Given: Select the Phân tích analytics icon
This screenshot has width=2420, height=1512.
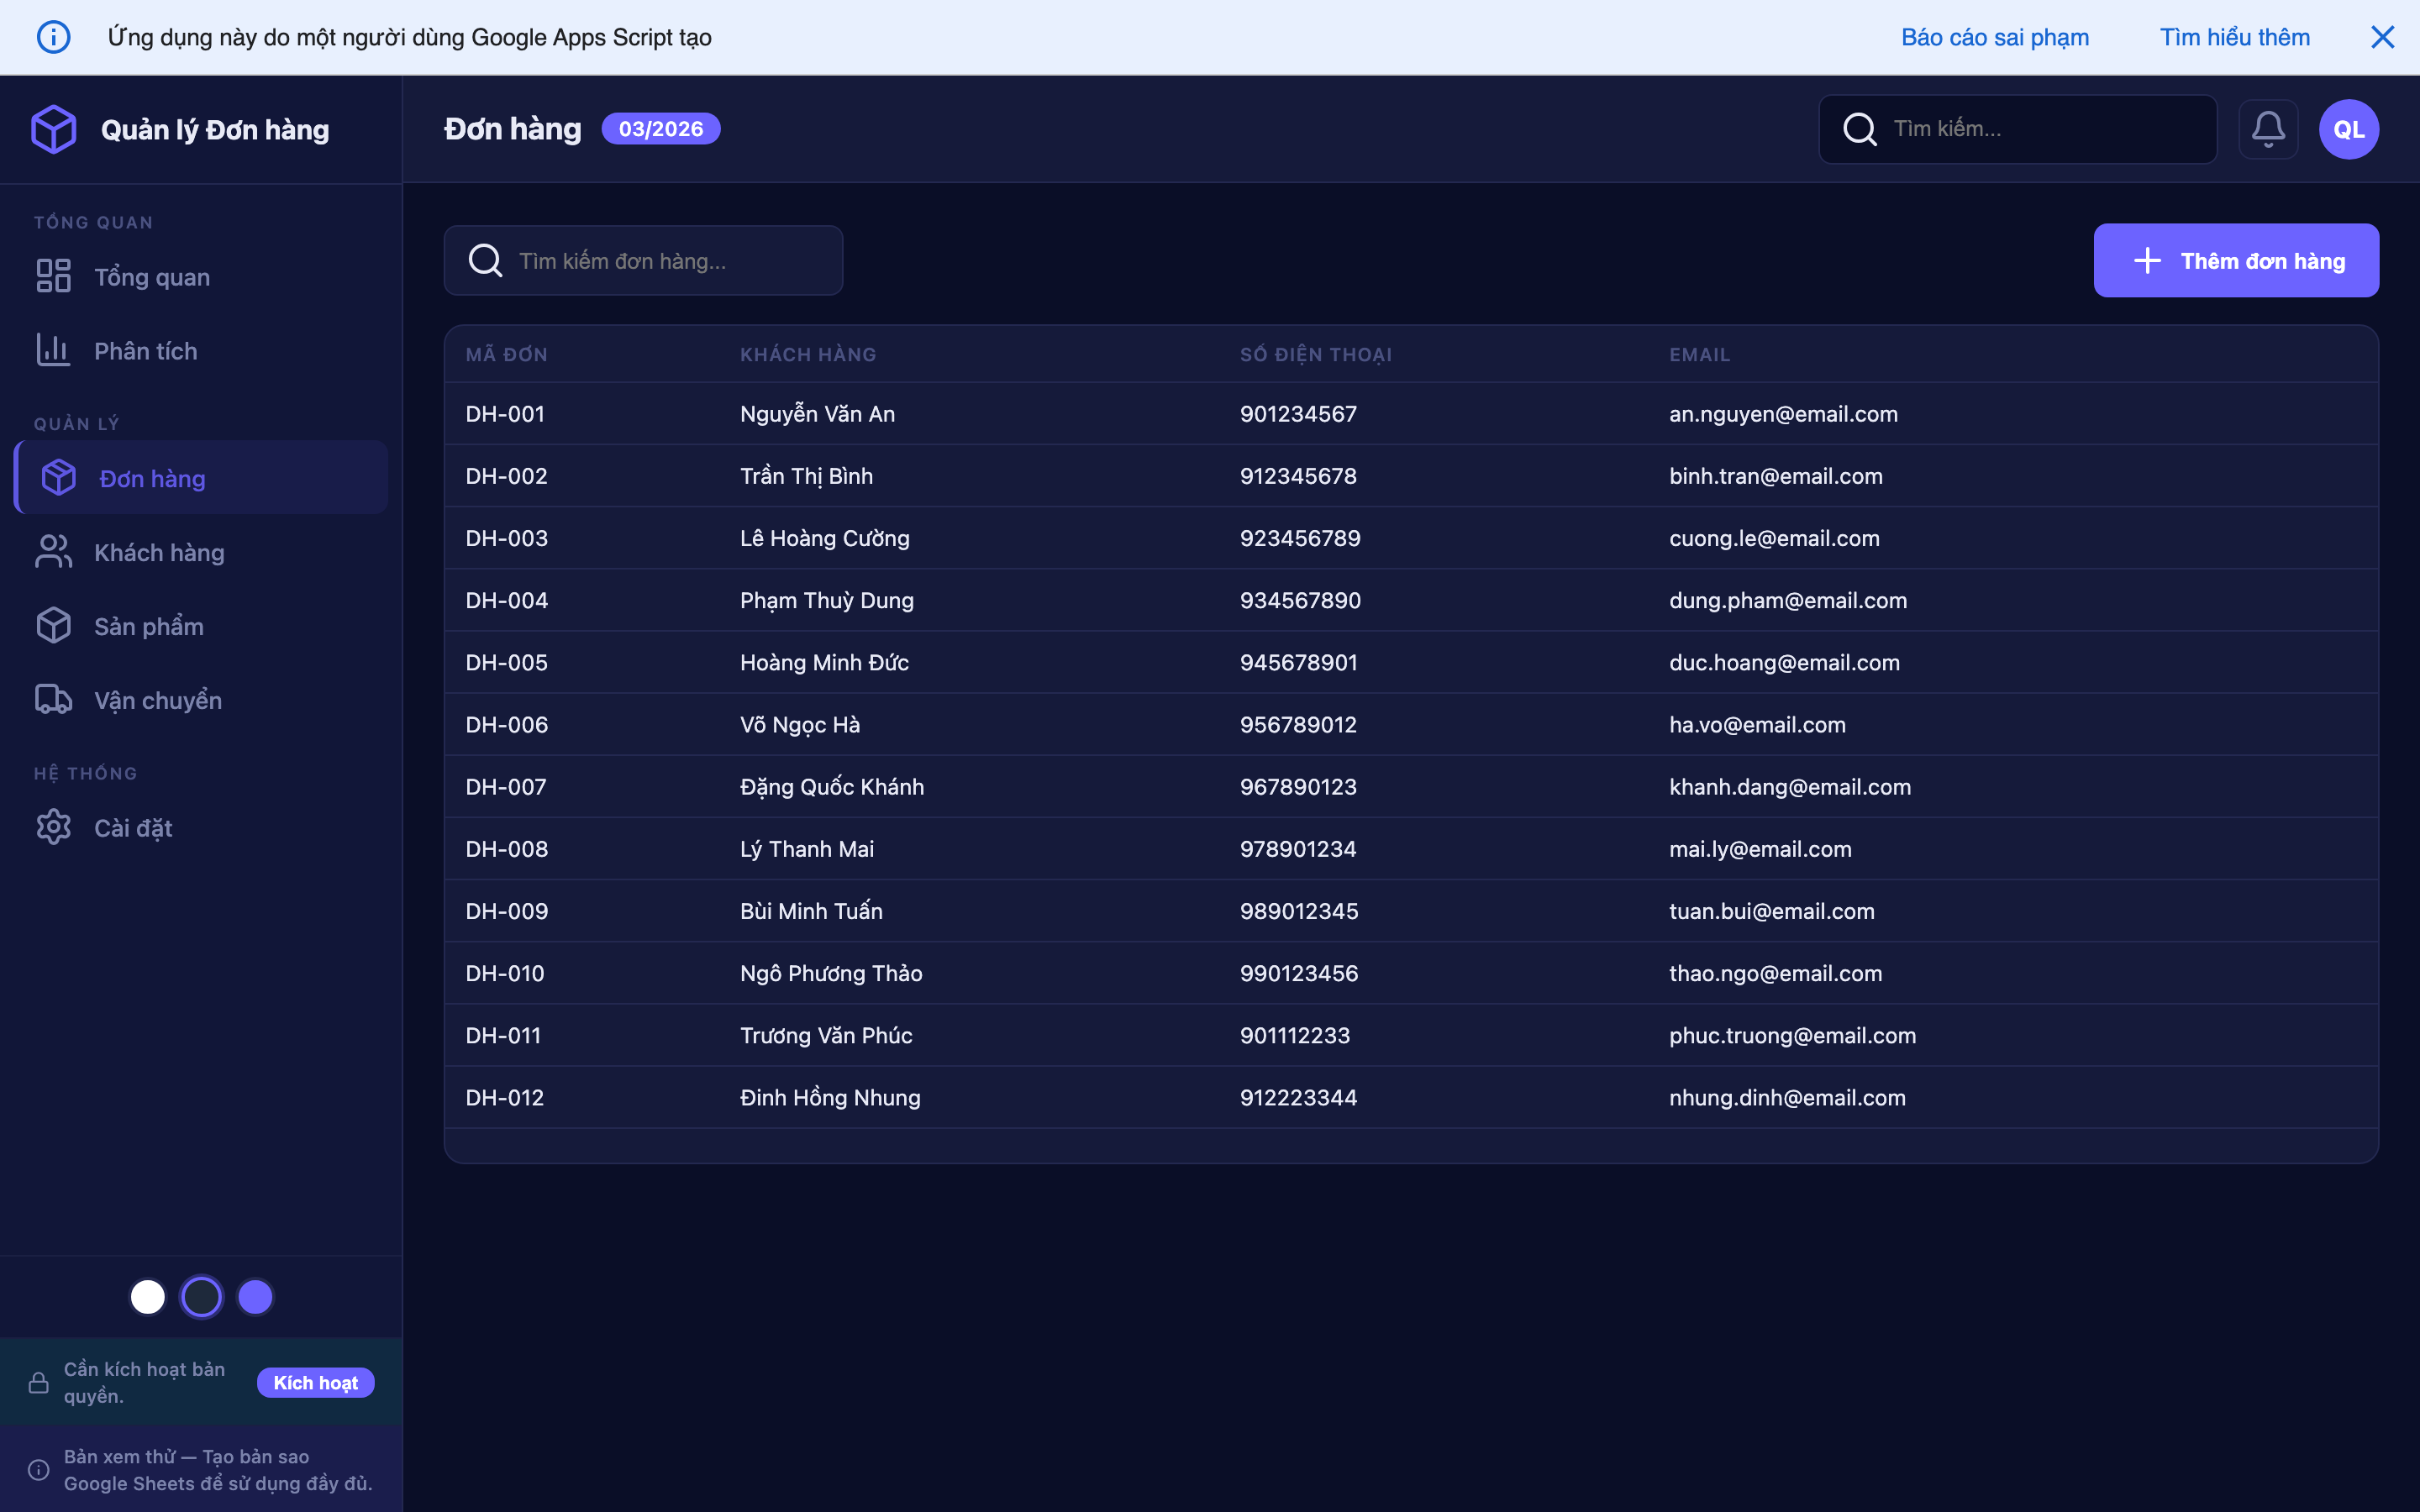Looking at the screenshot, I should 53,350.
